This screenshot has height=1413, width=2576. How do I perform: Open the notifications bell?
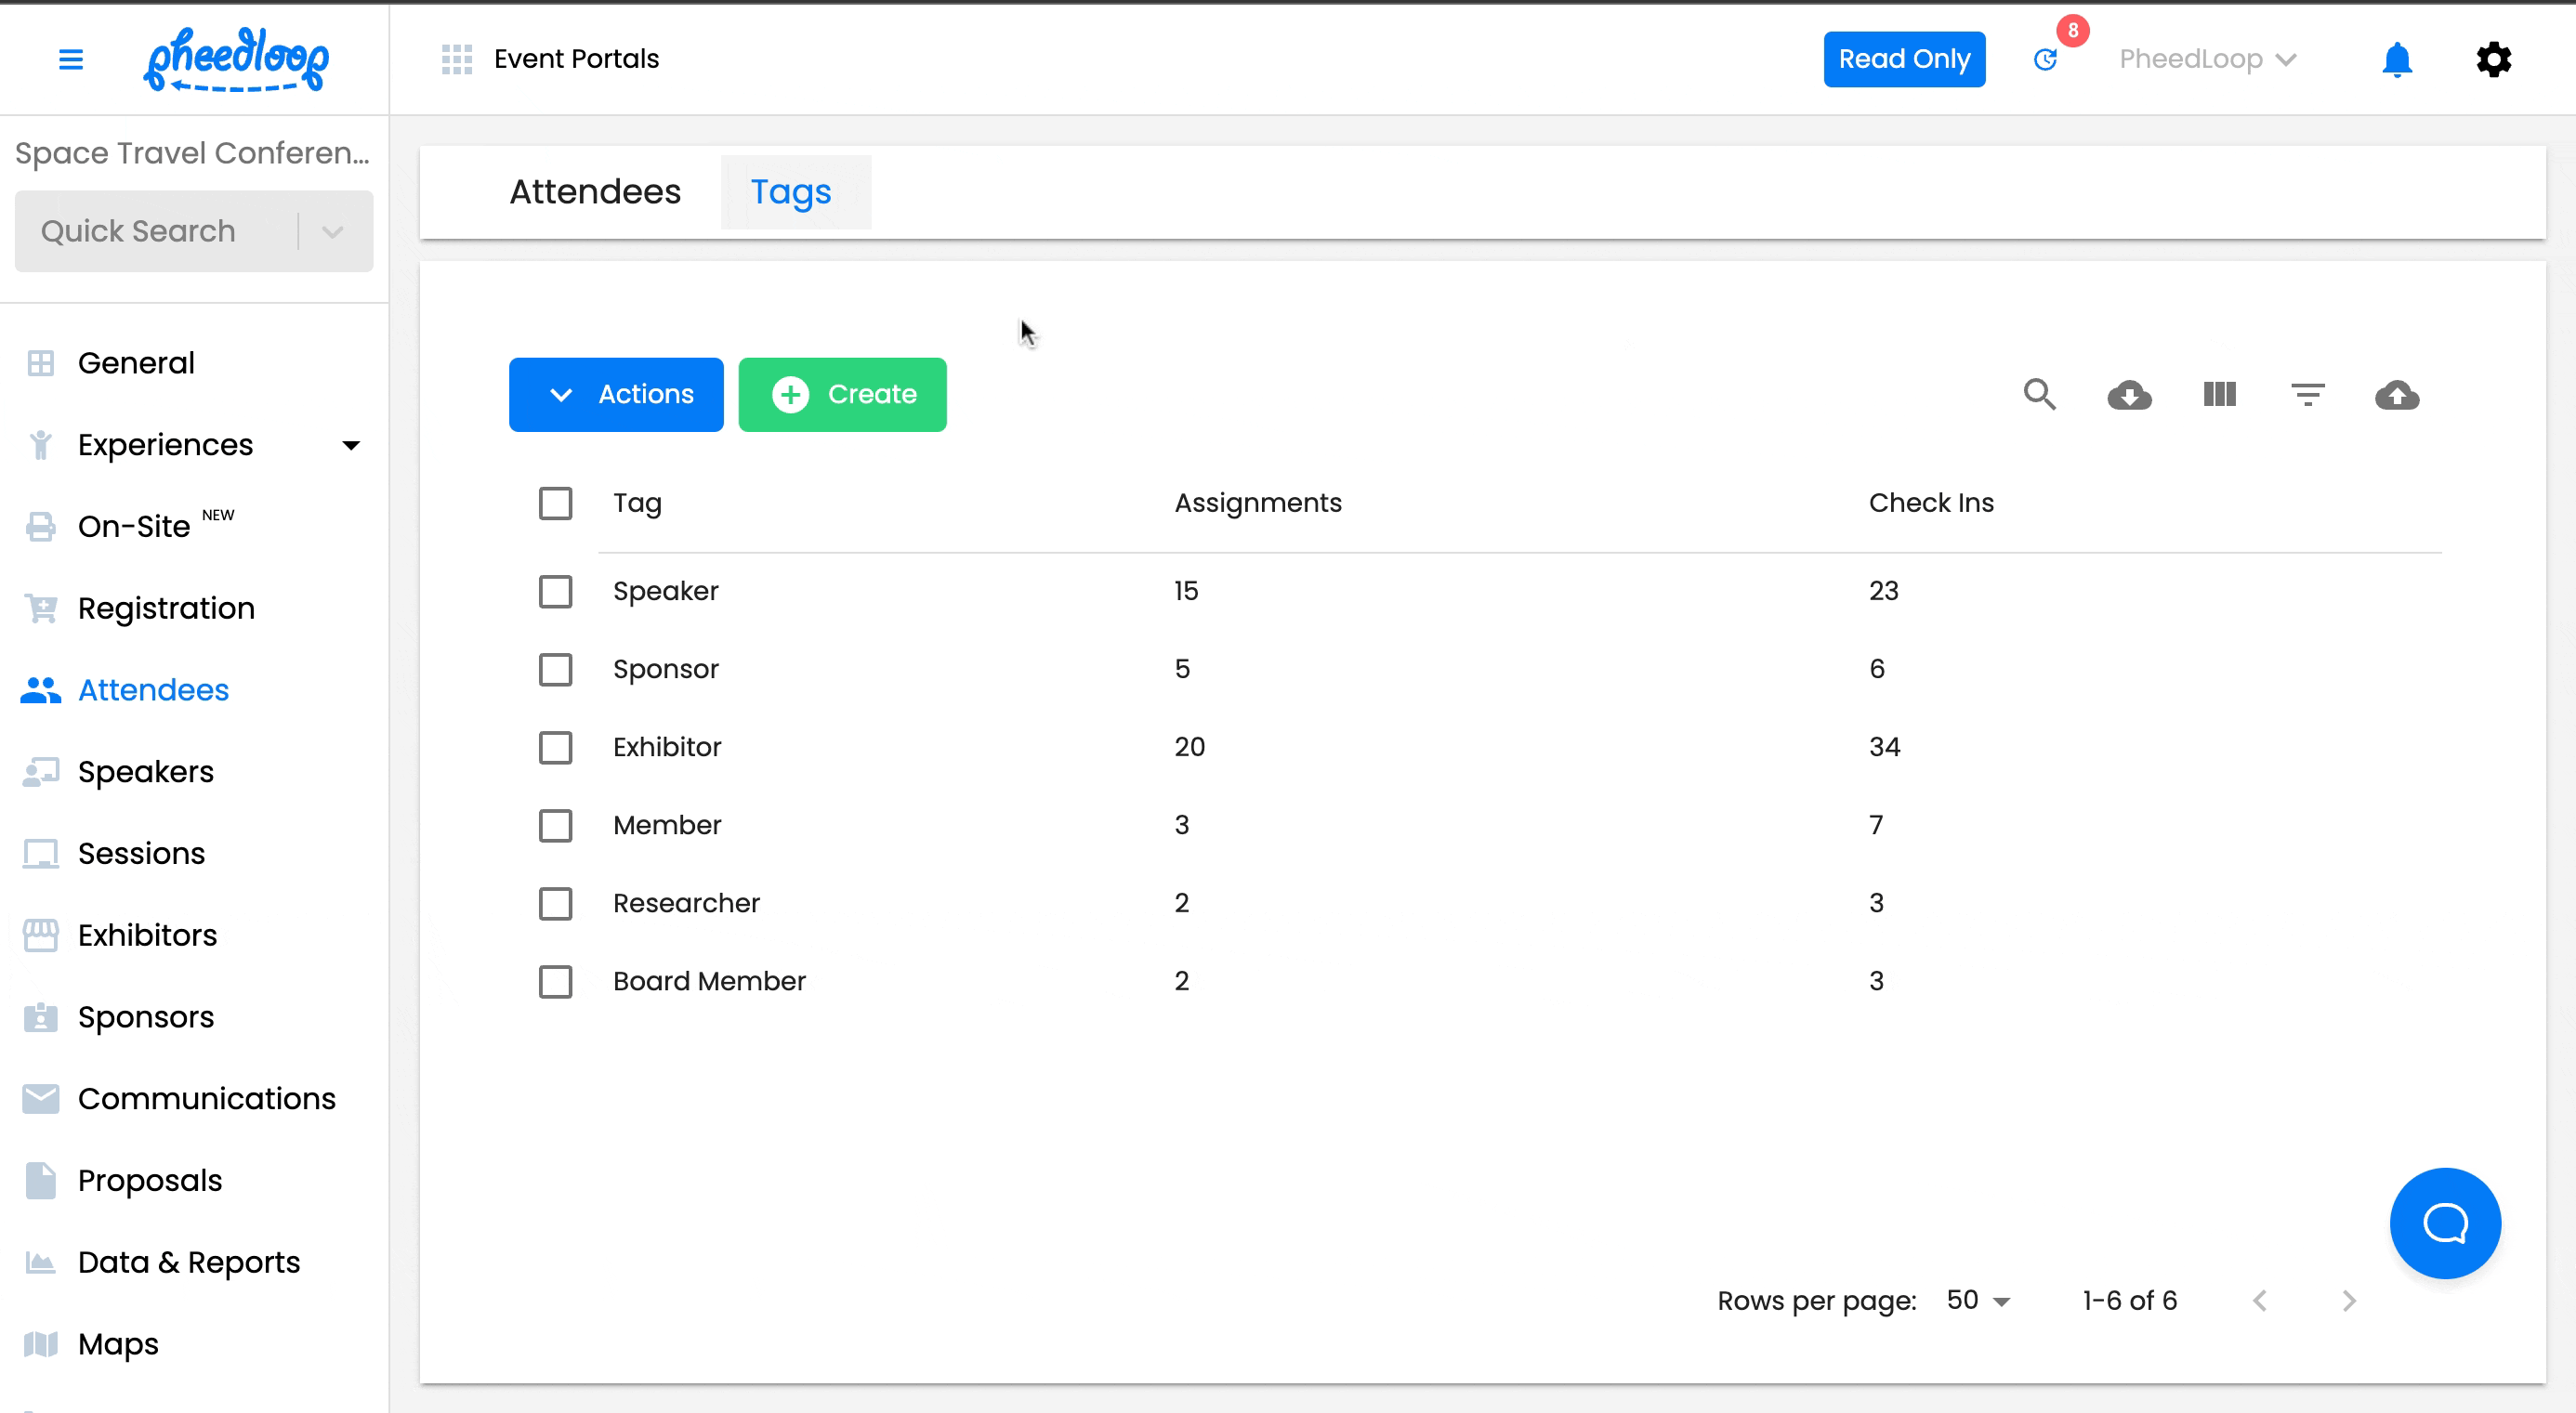click(x=2397, y=59)
